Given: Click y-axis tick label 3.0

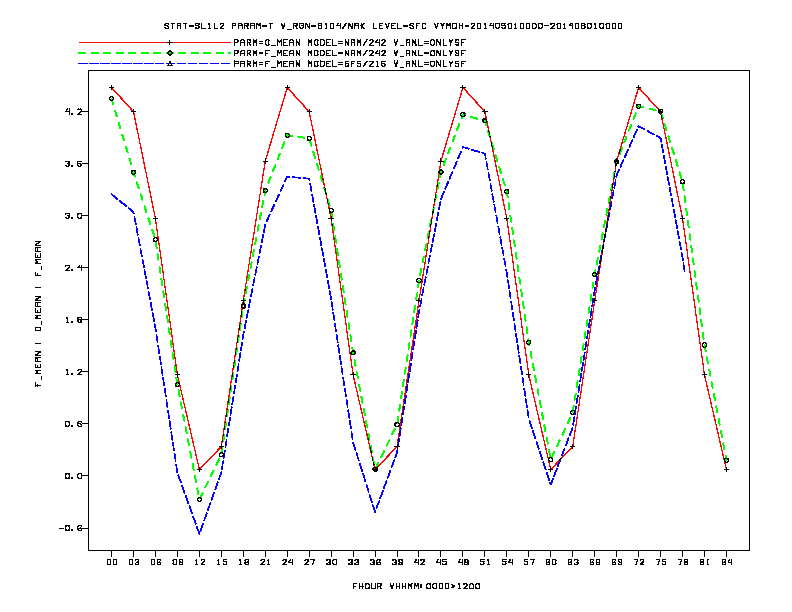Looking at the screenshot, I should [x=73, y=216].
